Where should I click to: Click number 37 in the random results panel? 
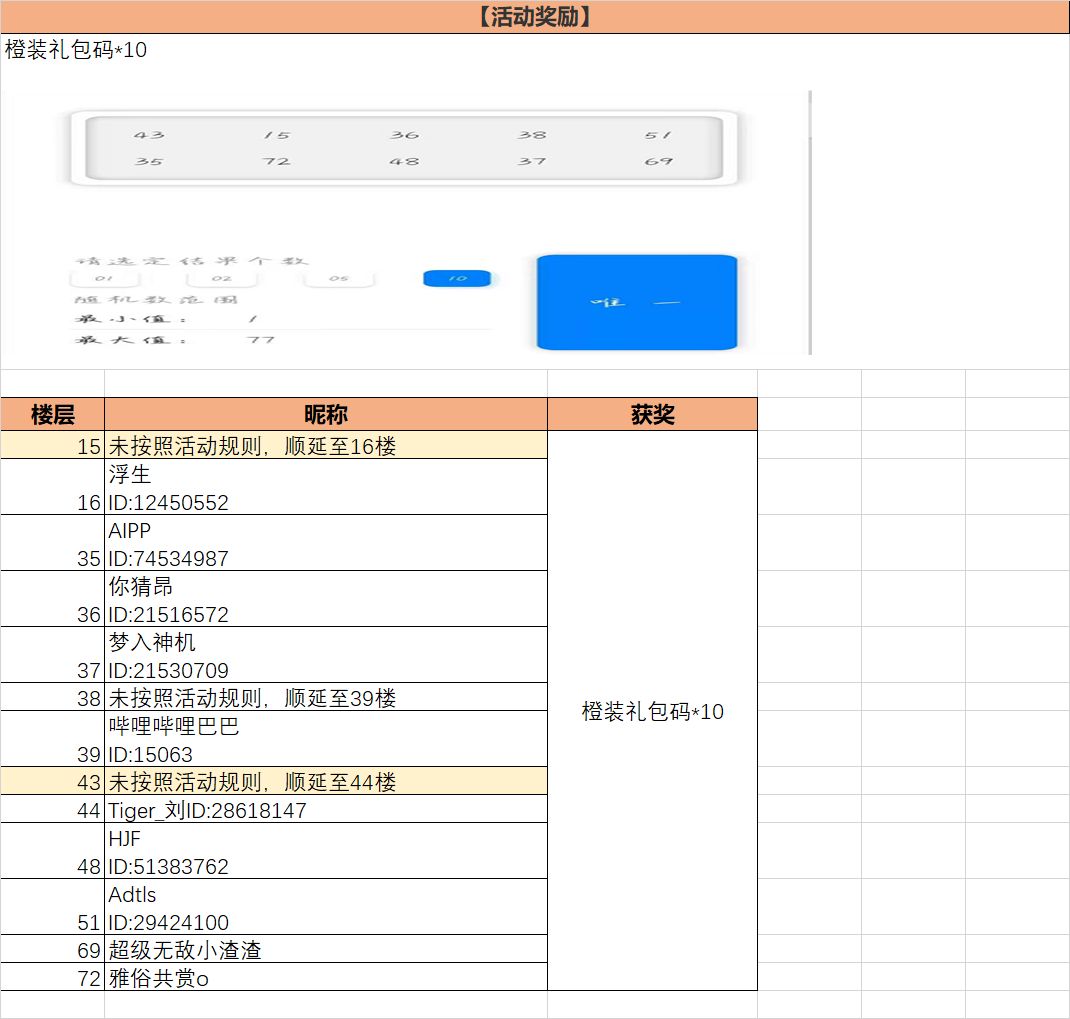click(532, 162)
